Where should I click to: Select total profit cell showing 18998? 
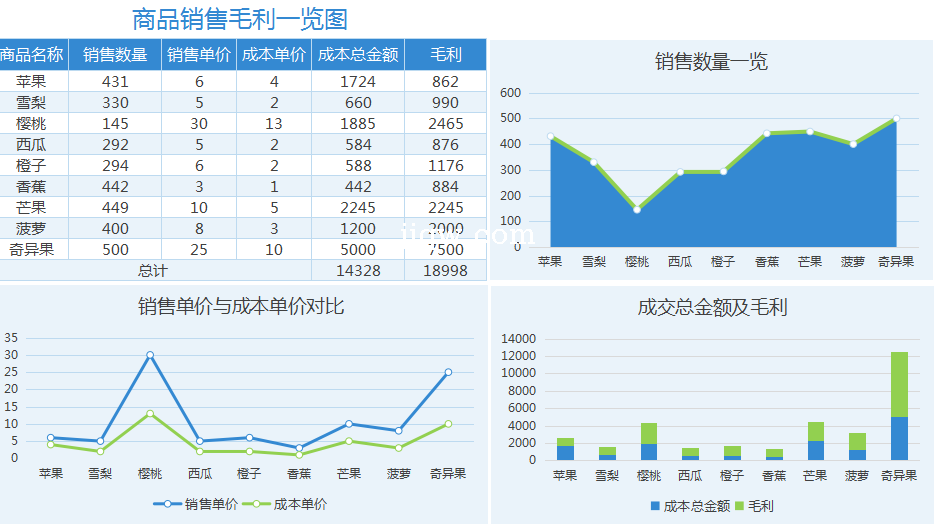coord(445,271)
